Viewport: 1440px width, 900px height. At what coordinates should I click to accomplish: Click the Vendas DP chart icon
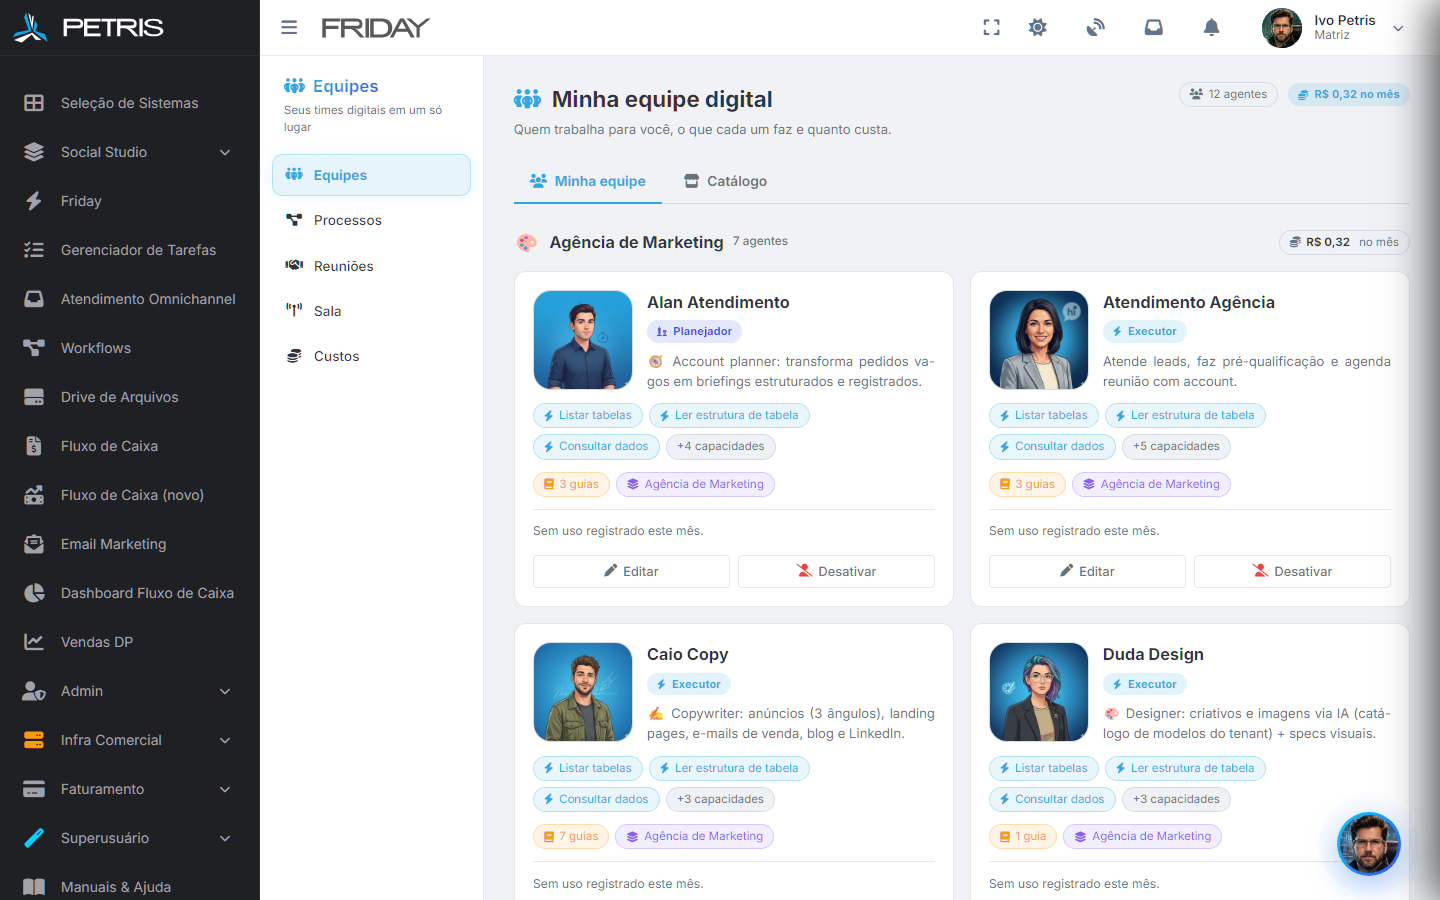(x=34, y=642)
